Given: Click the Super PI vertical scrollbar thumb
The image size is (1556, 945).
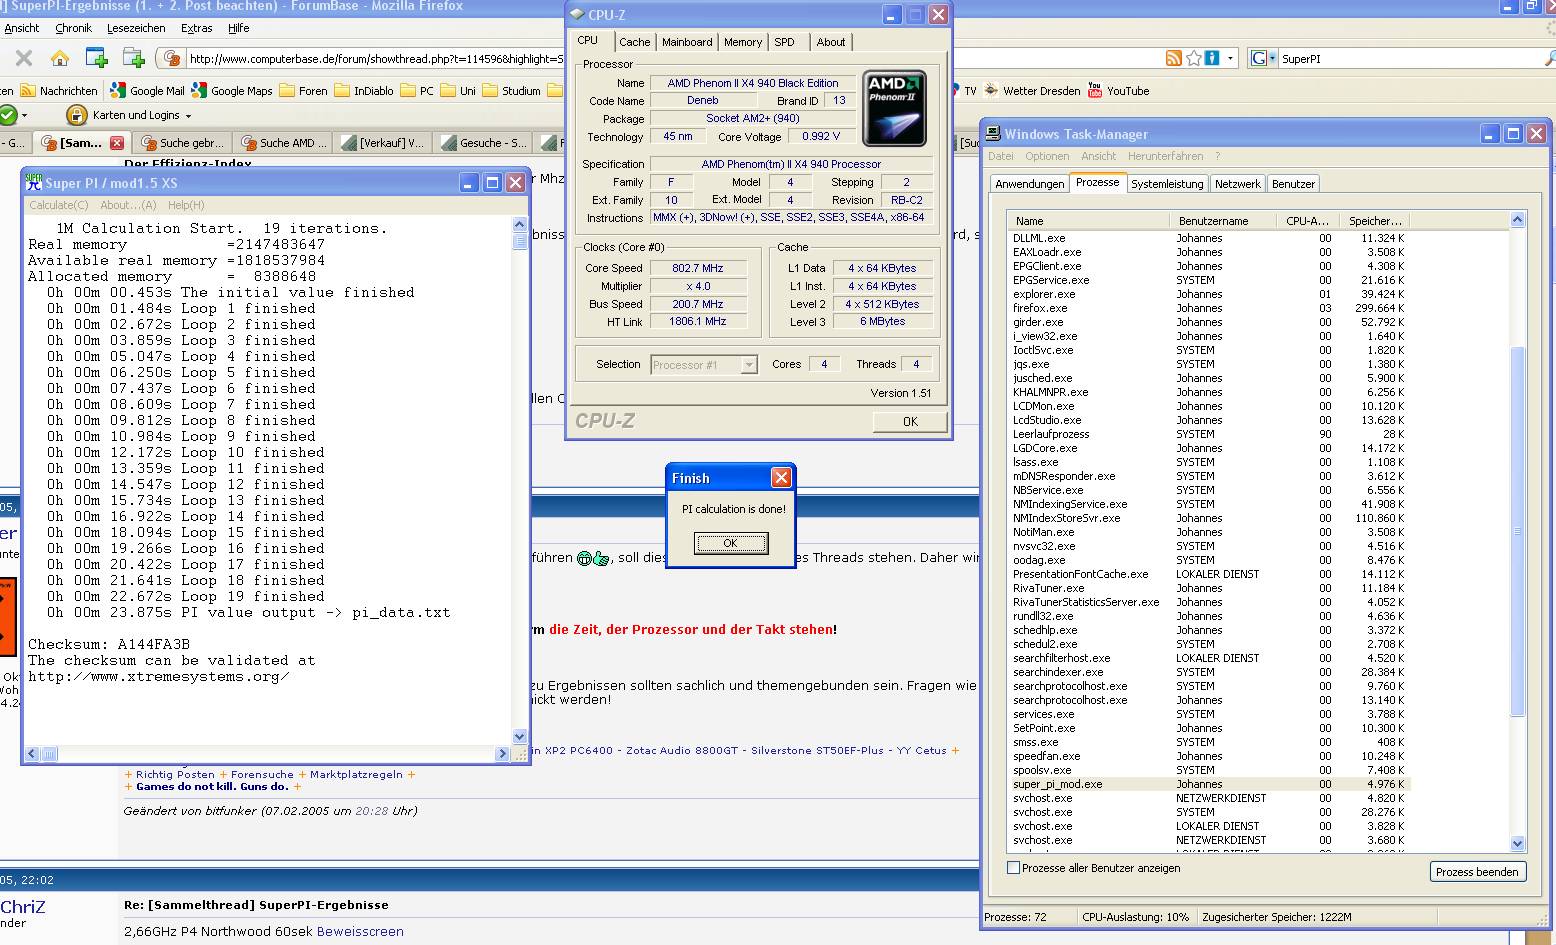Looking at the screenshot, I should click(519, 241).
